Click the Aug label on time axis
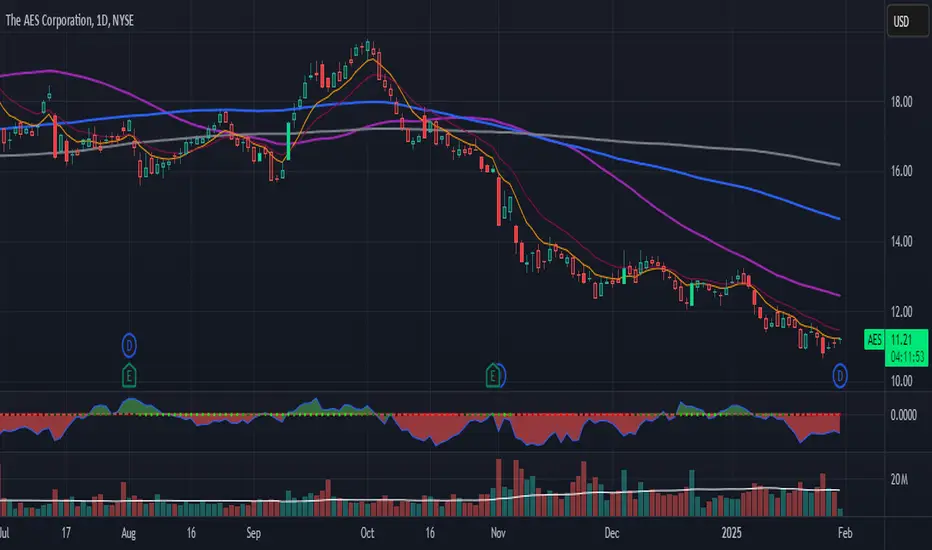 tap(128, 533)
